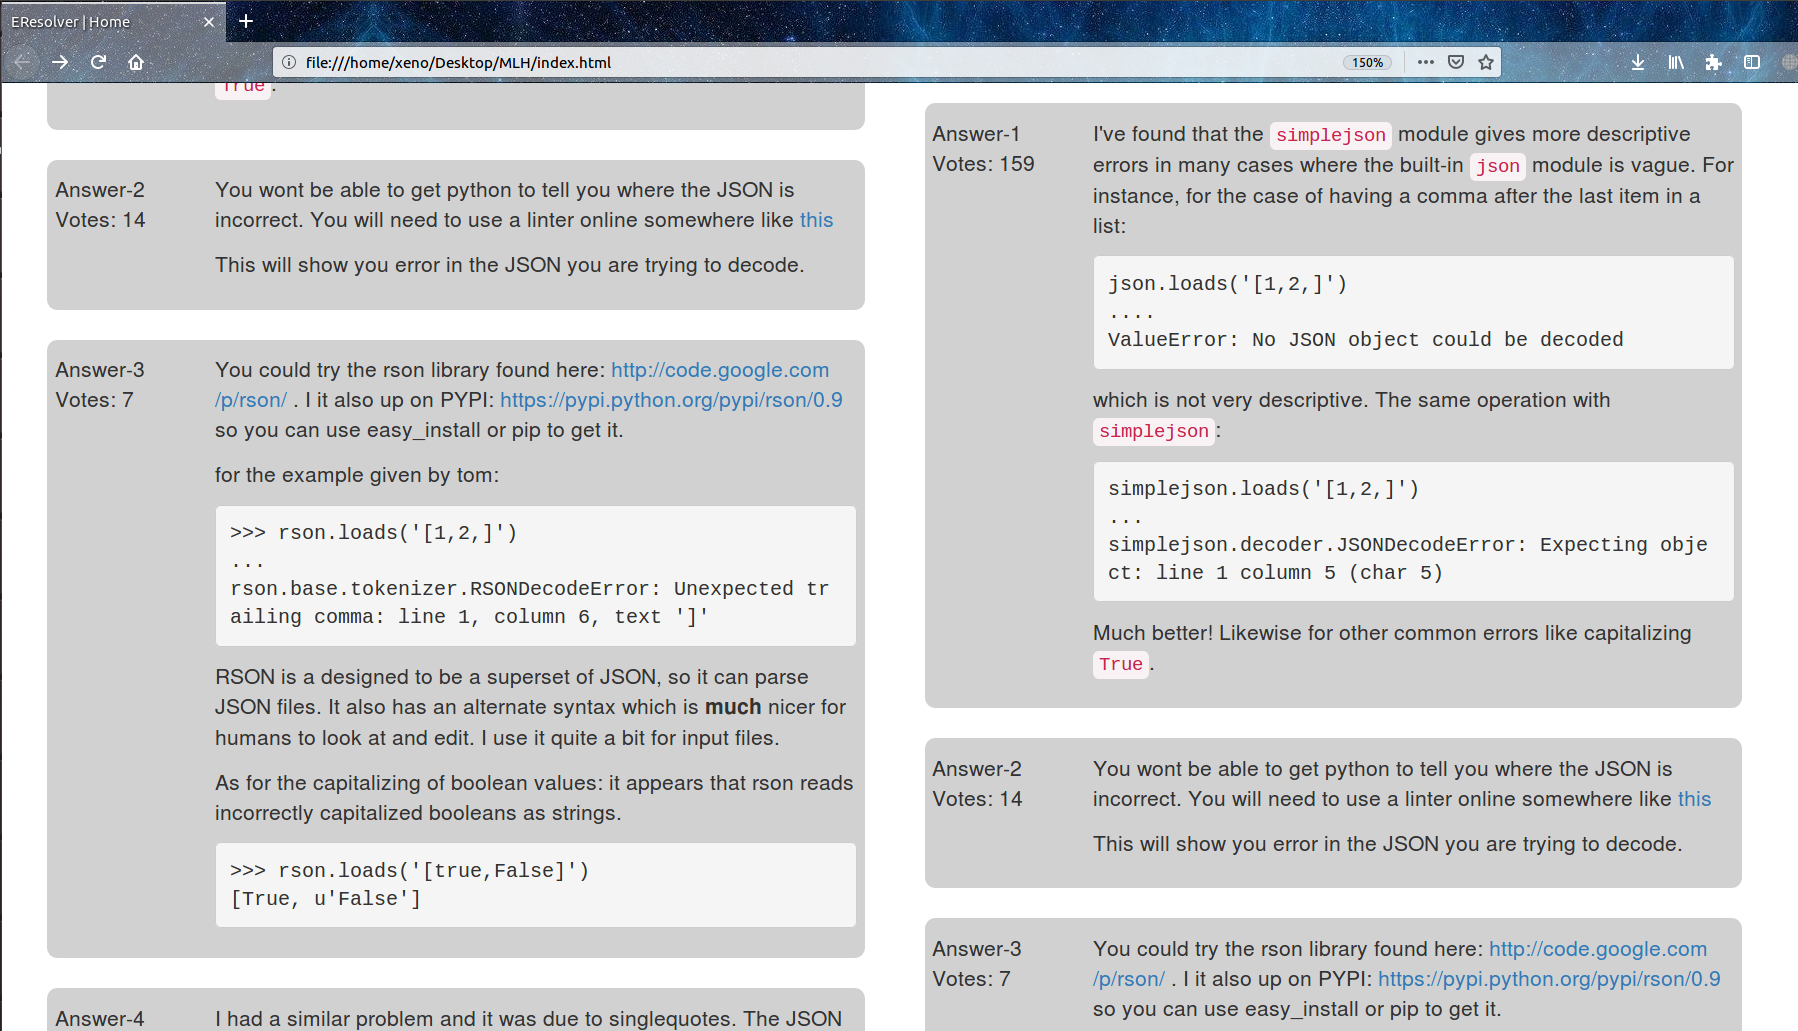Open the pypi rson/0.9 link in right Answer-3

click(1549, 979)
